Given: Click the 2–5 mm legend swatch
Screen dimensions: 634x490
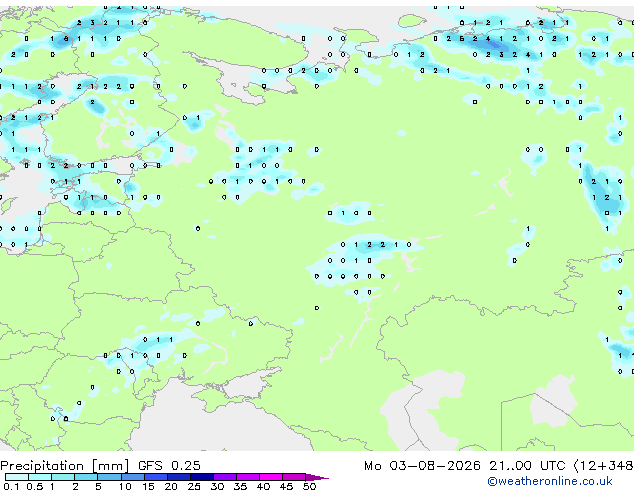Looking at the screenshot, I should pos(86,477).
